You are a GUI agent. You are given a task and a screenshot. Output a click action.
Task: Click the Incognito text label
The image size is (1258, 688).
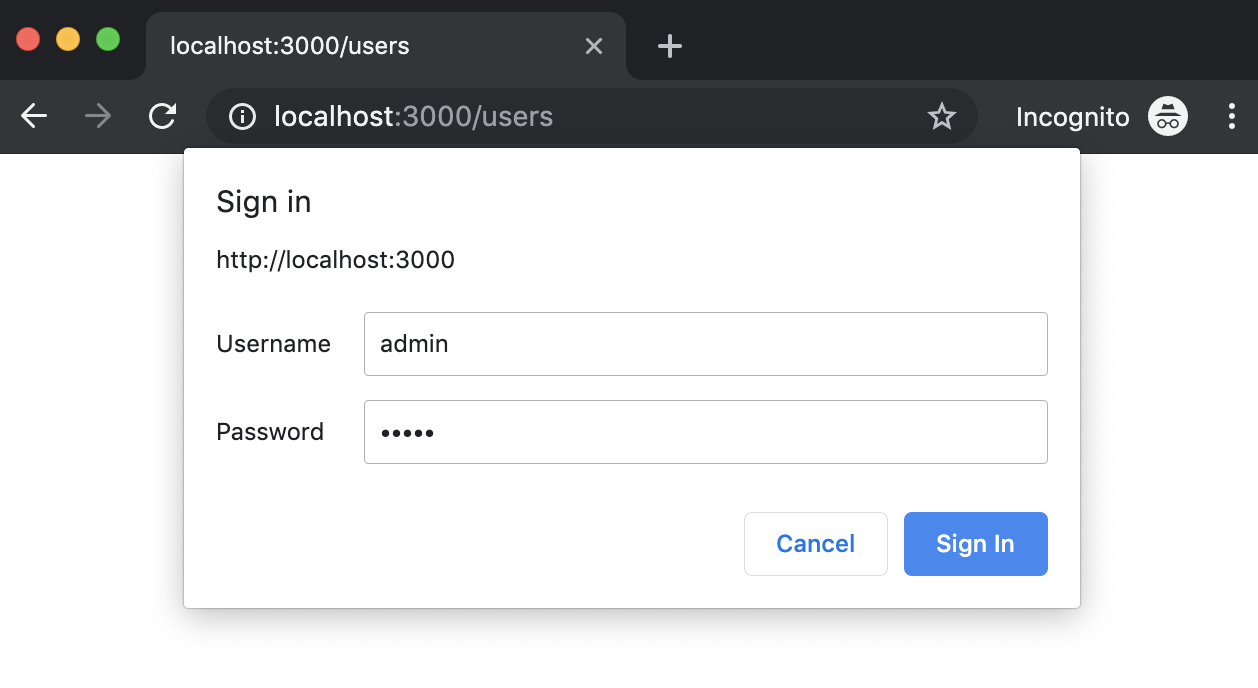(1072, 117)
